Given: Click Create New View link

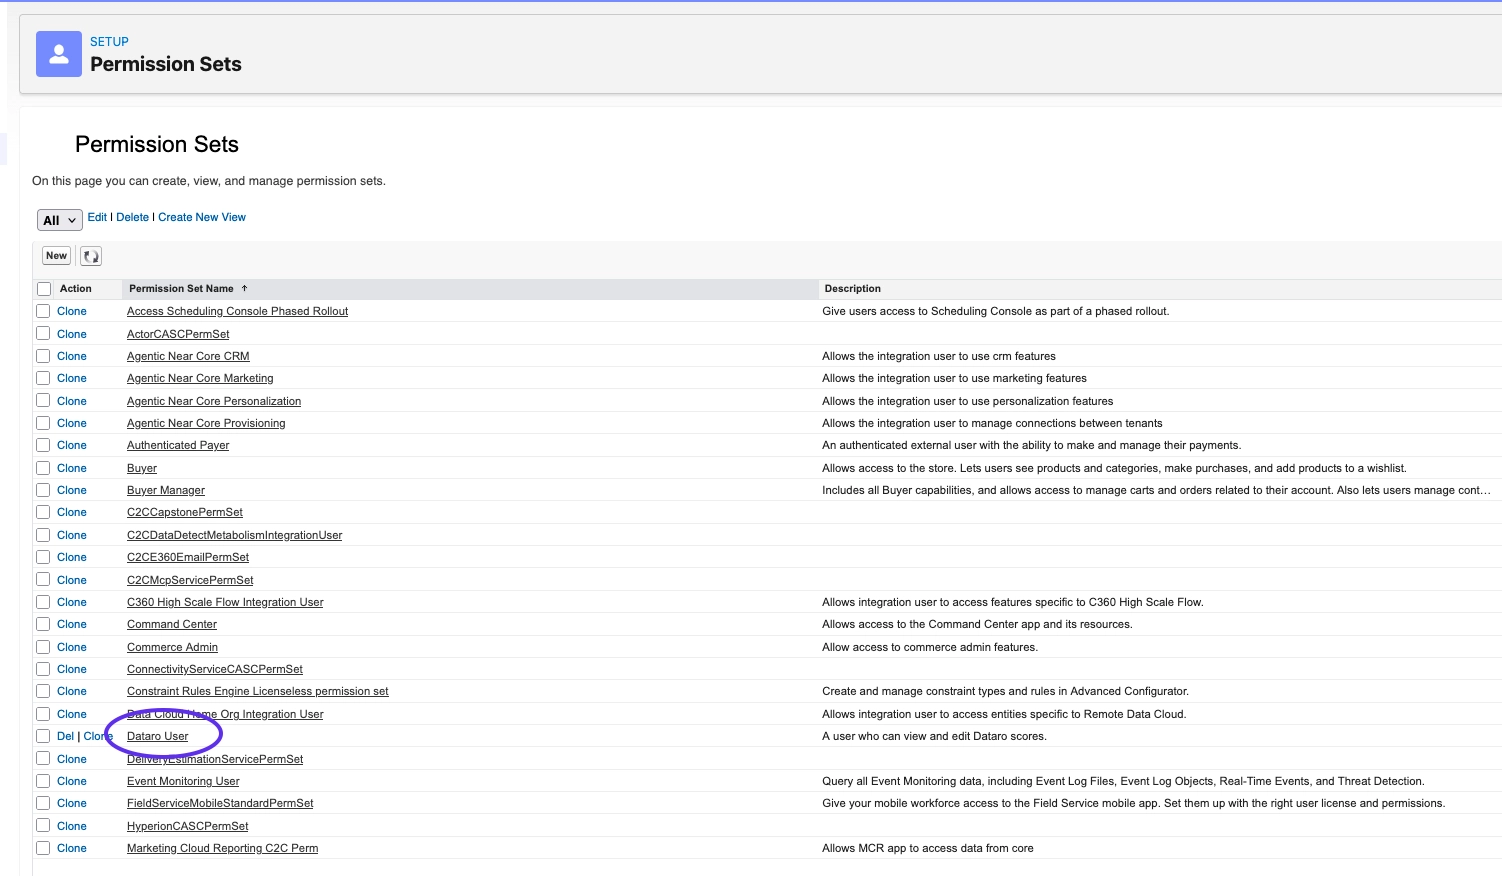Looking at the screenshot, I should [202, 217].
